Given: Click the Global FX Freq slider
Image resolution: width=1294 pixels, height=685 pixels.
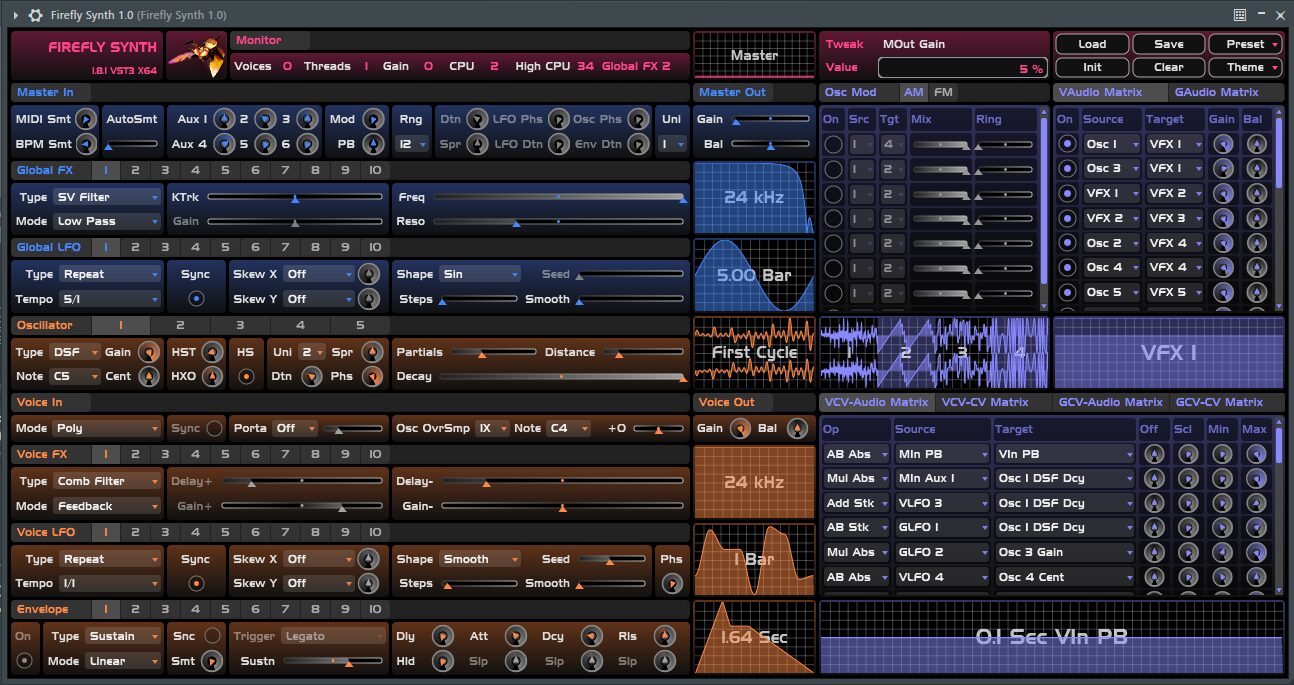Looking at the screenshot, I should 558,197.
